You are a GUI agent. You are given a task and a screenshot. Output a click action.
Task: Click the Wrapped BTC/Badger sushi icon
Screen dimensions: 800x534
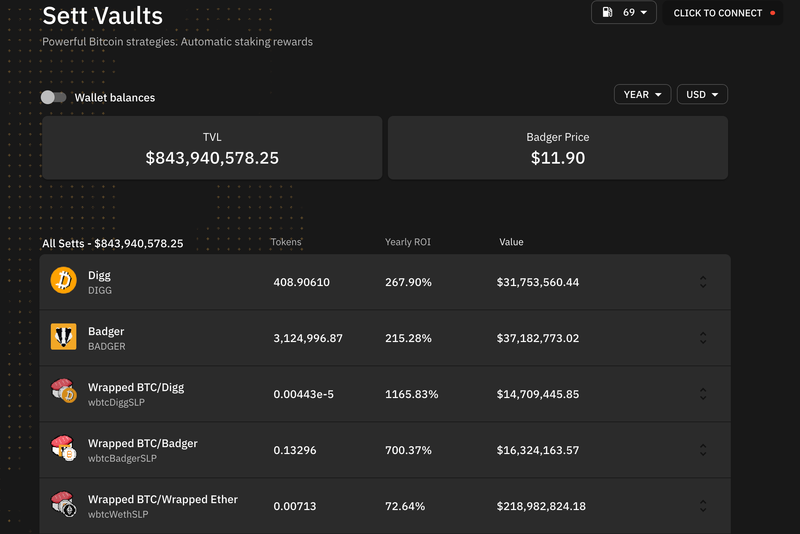pos(63,448)
